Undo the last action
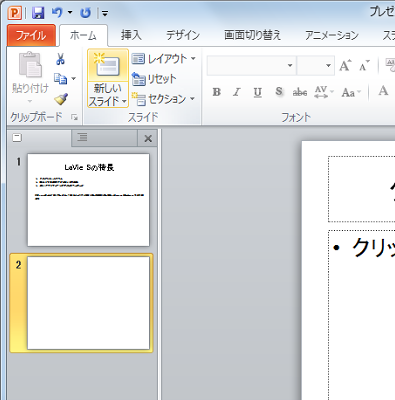This screenshot has height=400, width=395. click(x=57, y=13)
